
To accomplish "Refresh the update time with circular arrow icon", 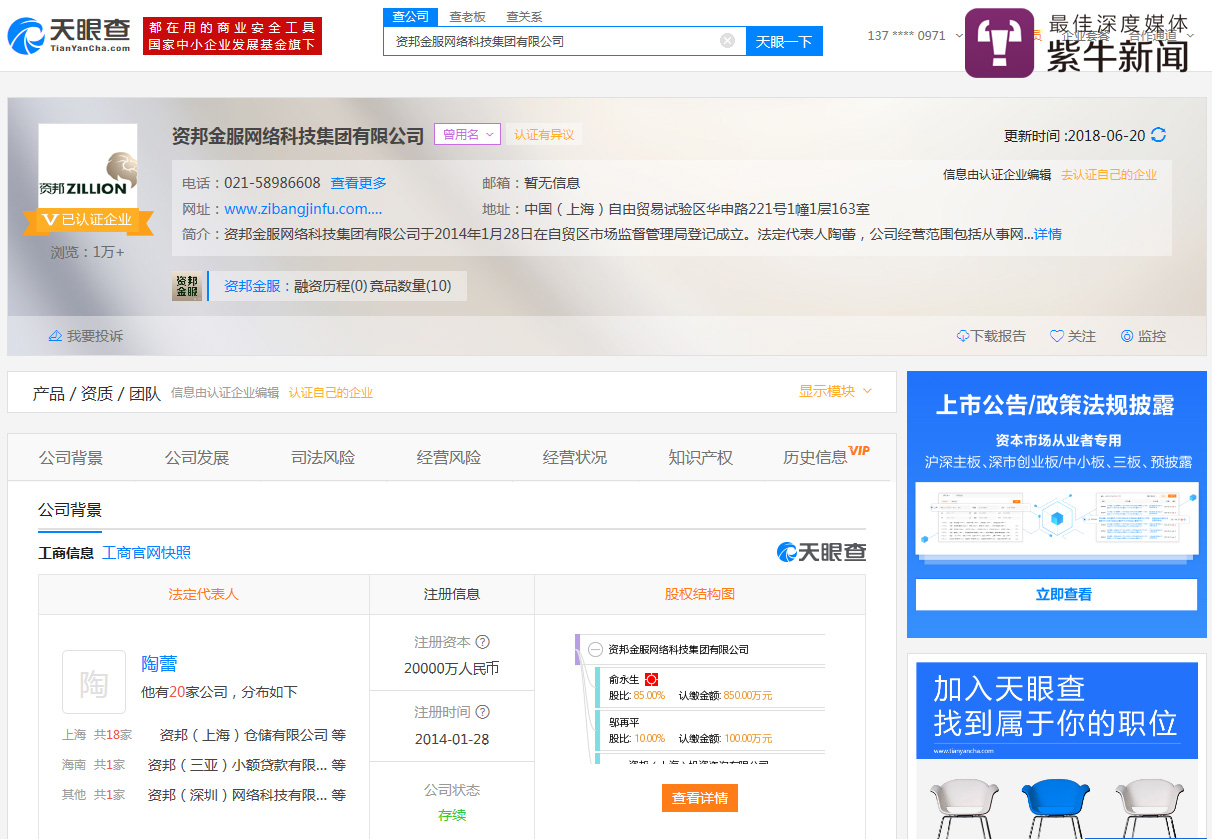I will point(1158,135).
